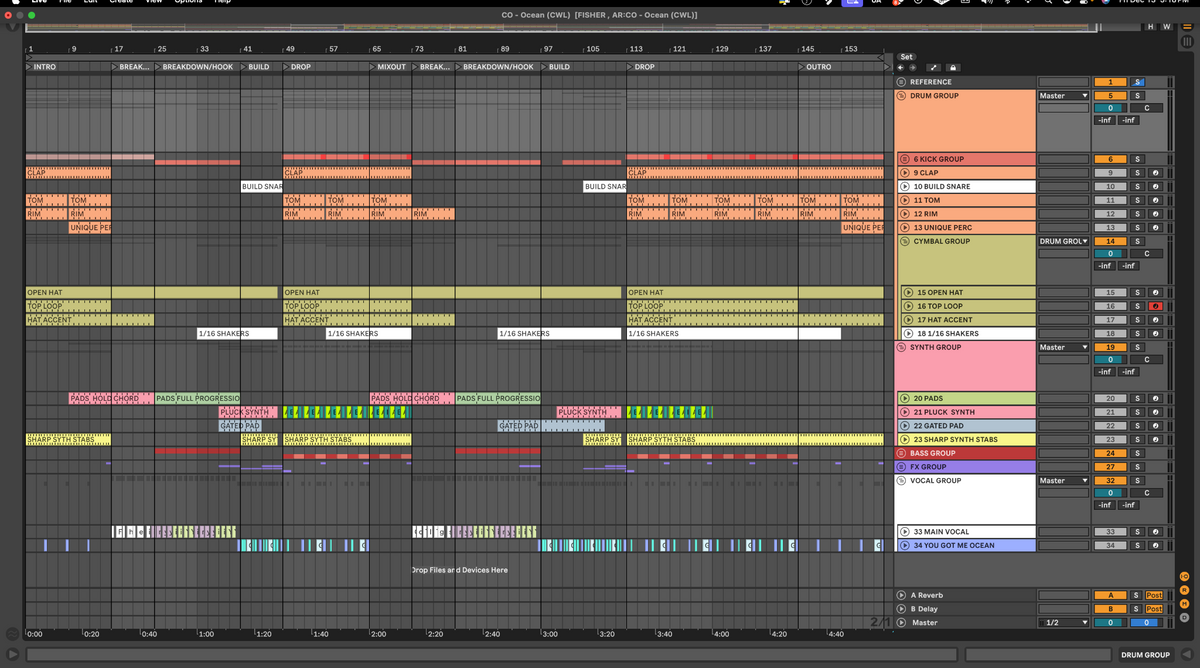Toggle track activator 24 on BASS GROUP
The height and width of the screenshot is (668, 1200).
tap(1109, 453)
